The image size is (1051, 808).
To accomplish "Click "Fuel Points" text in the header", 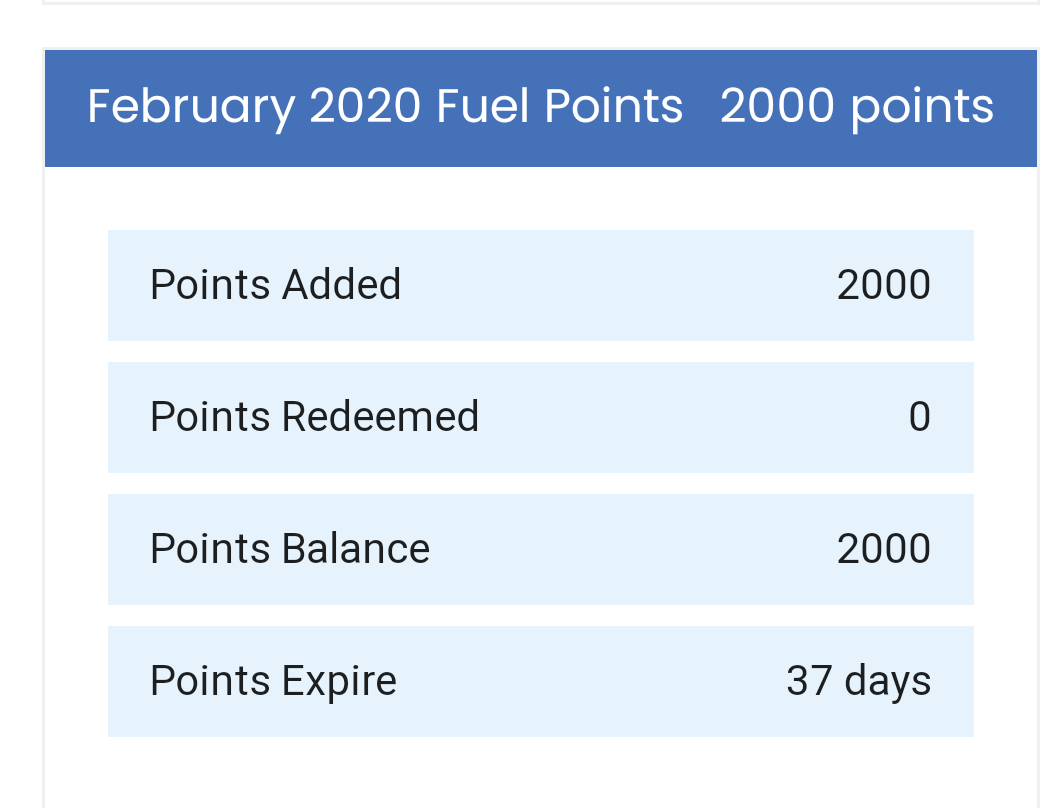I will (x=560, y=106).
